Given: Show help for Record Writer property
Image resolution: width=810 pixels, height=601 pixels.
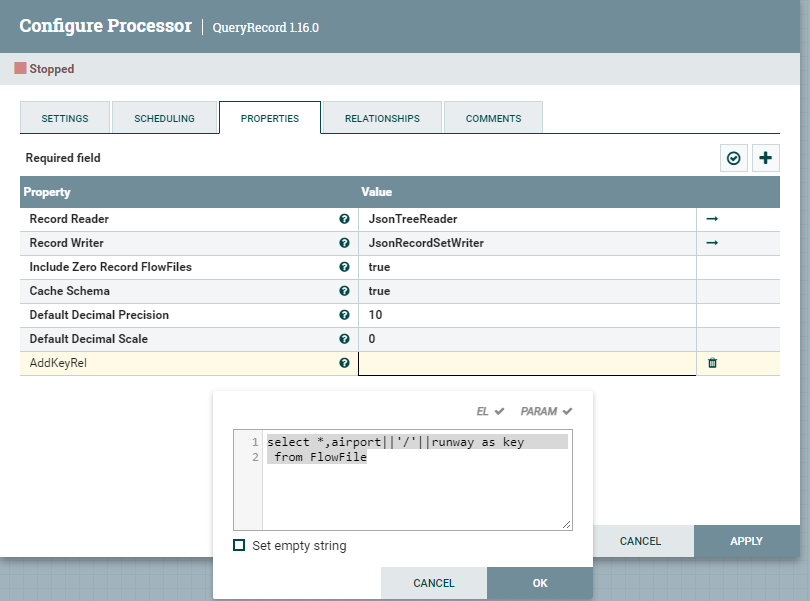Looking at the screenshot, I should (344, 243).
